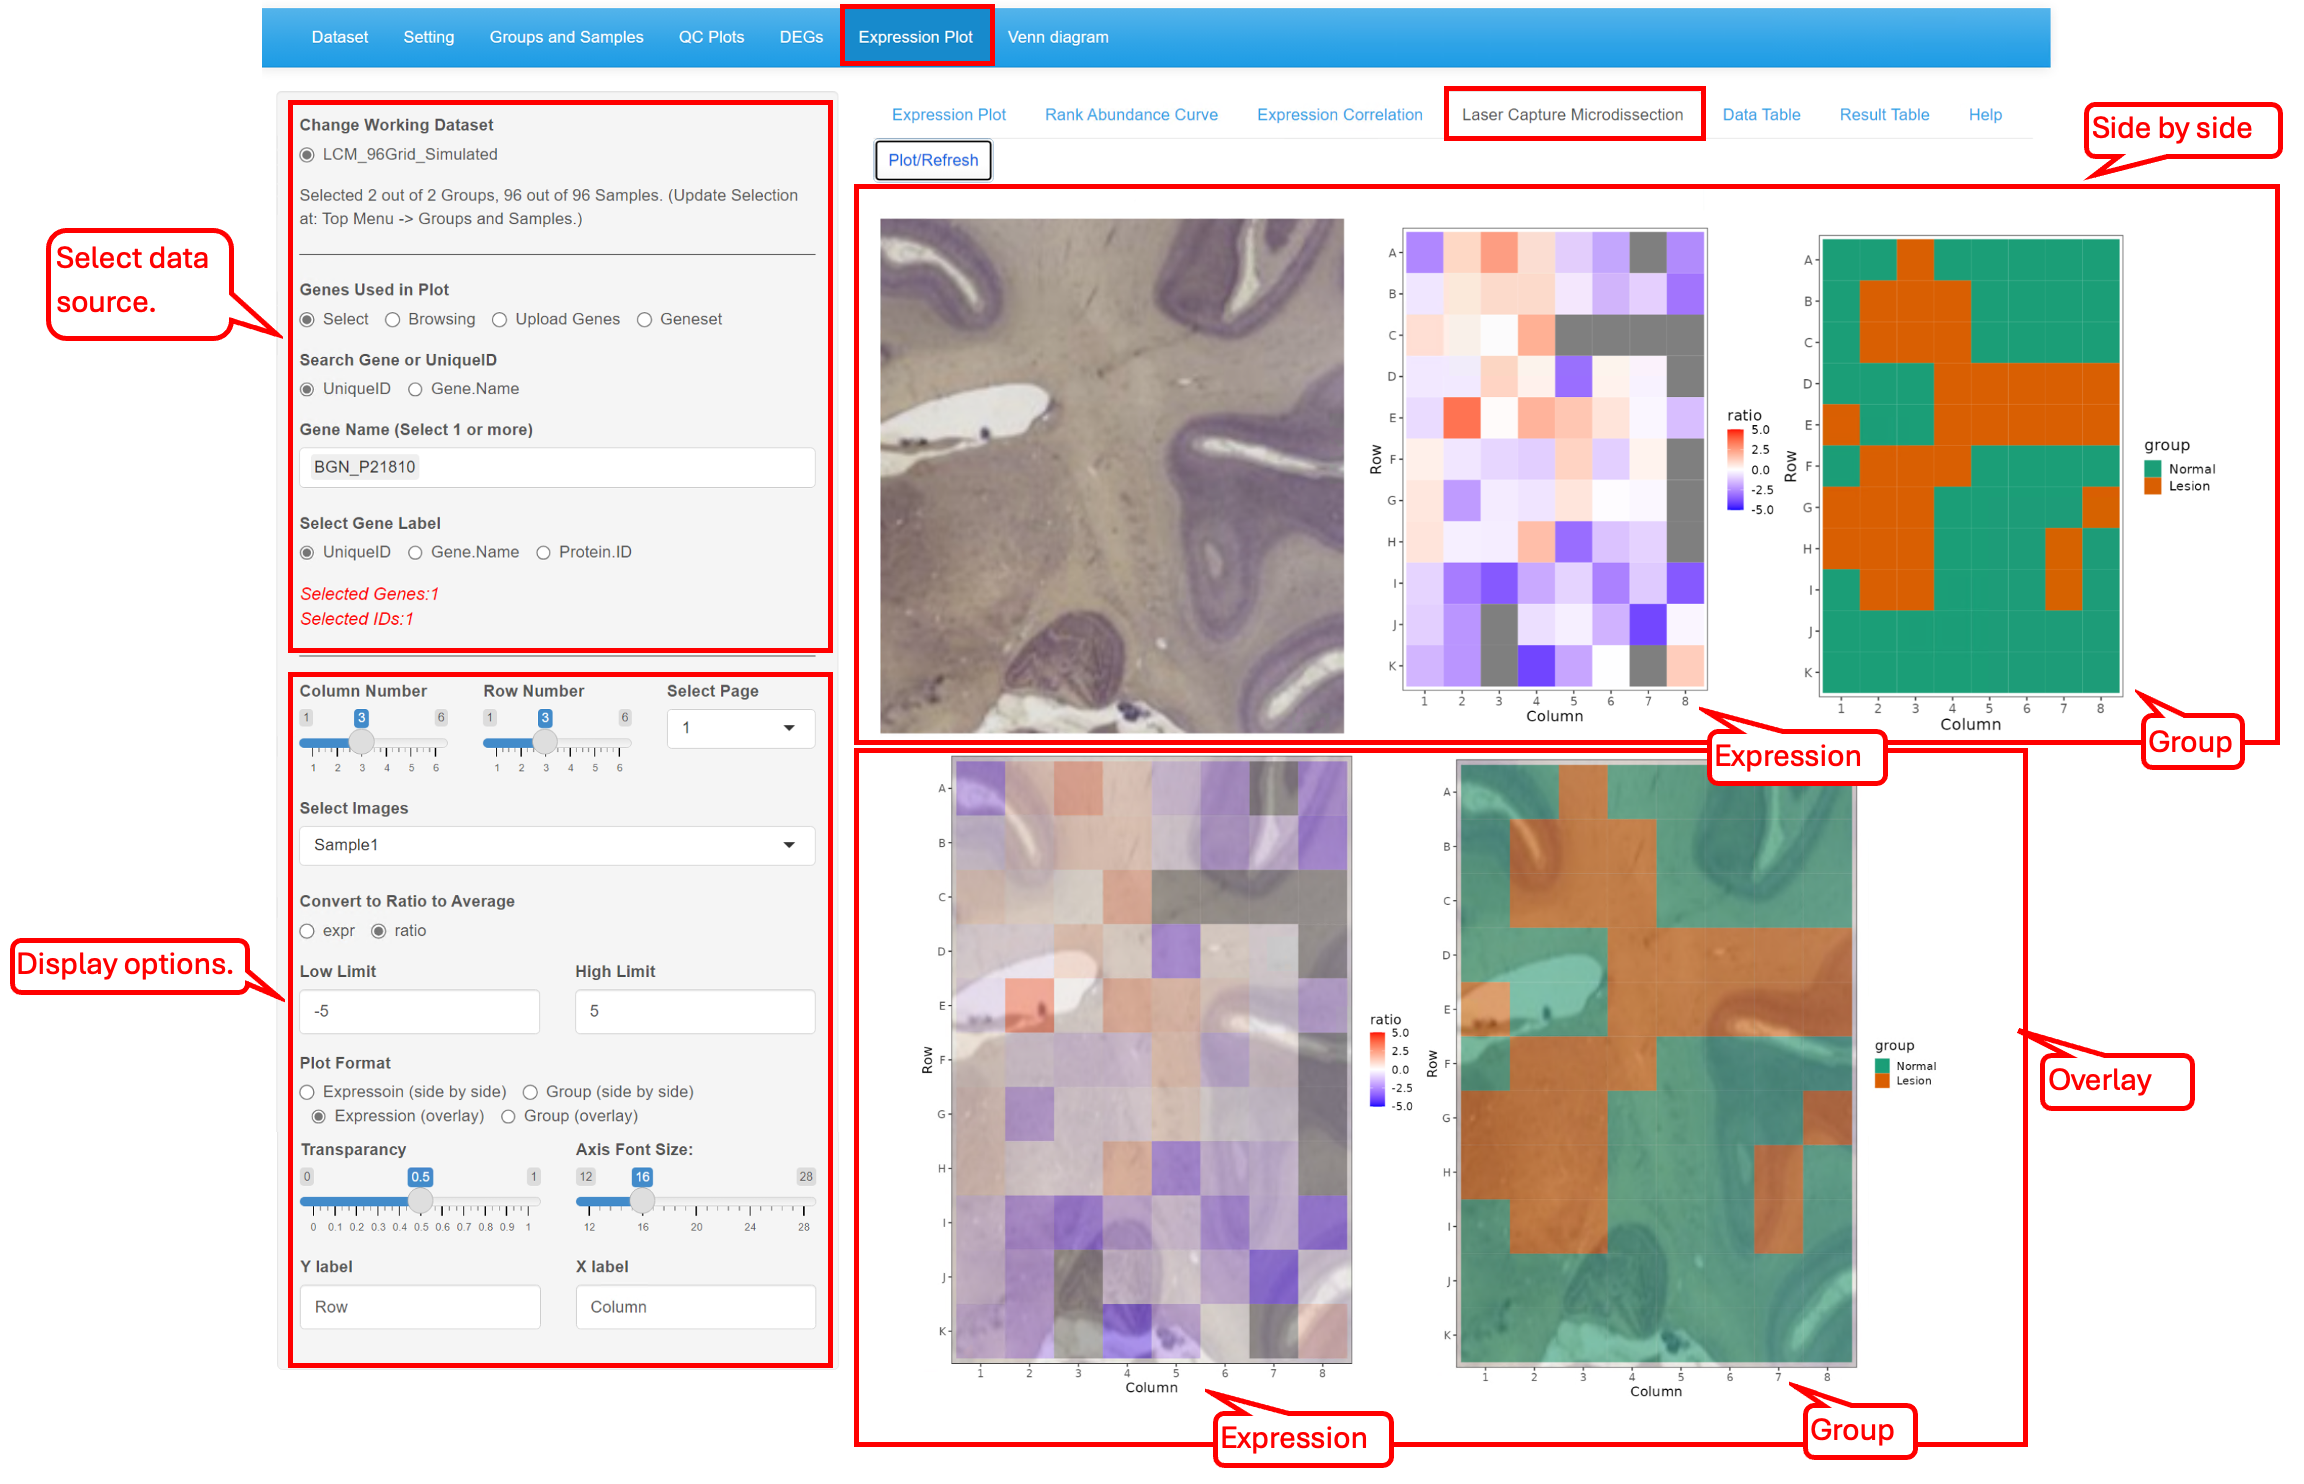Go to Groups and Samples
This screenshot has width=2304, height=1484.
pos(566,37)
